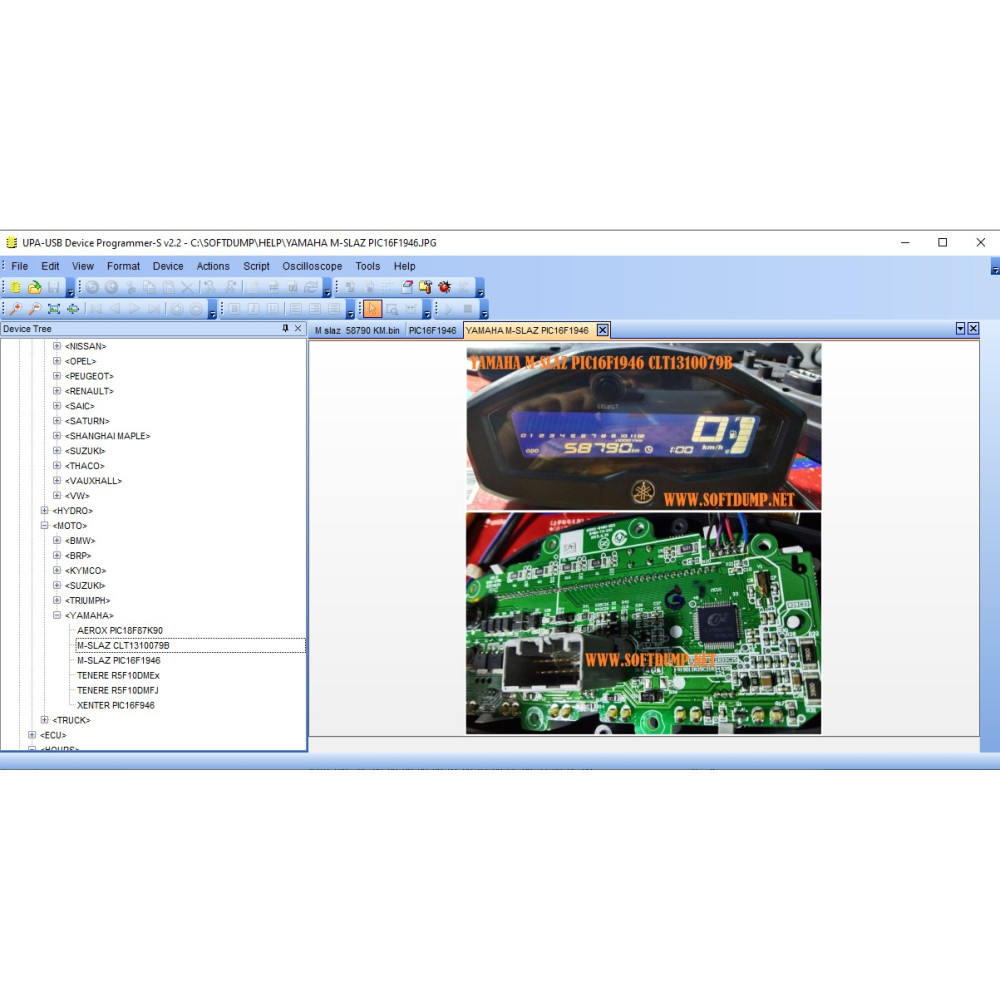Toggle Underline formatting button

273,309
